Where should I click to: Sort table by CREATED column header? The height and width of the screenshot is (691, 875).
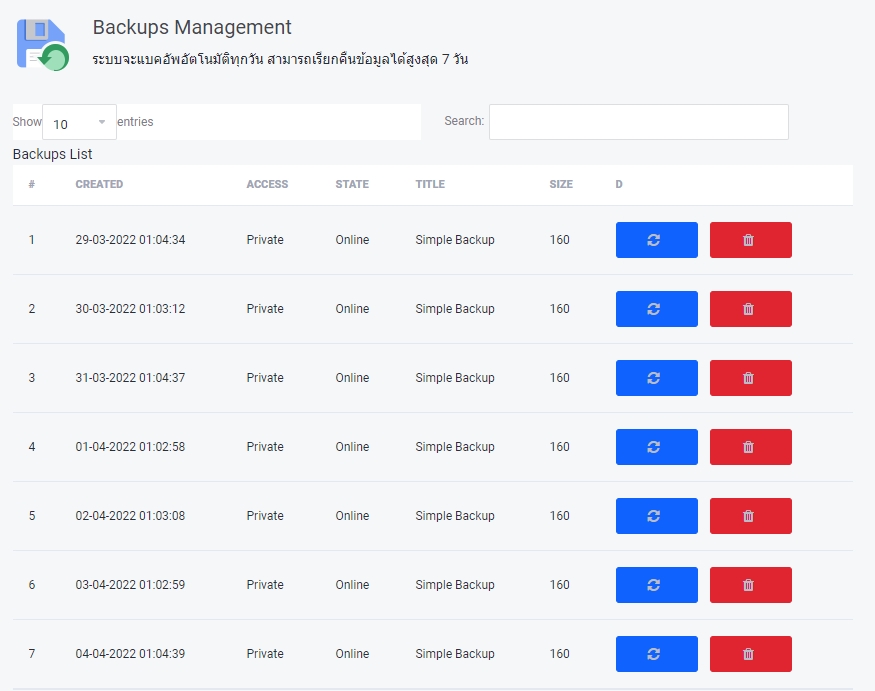tap(99, 184)
